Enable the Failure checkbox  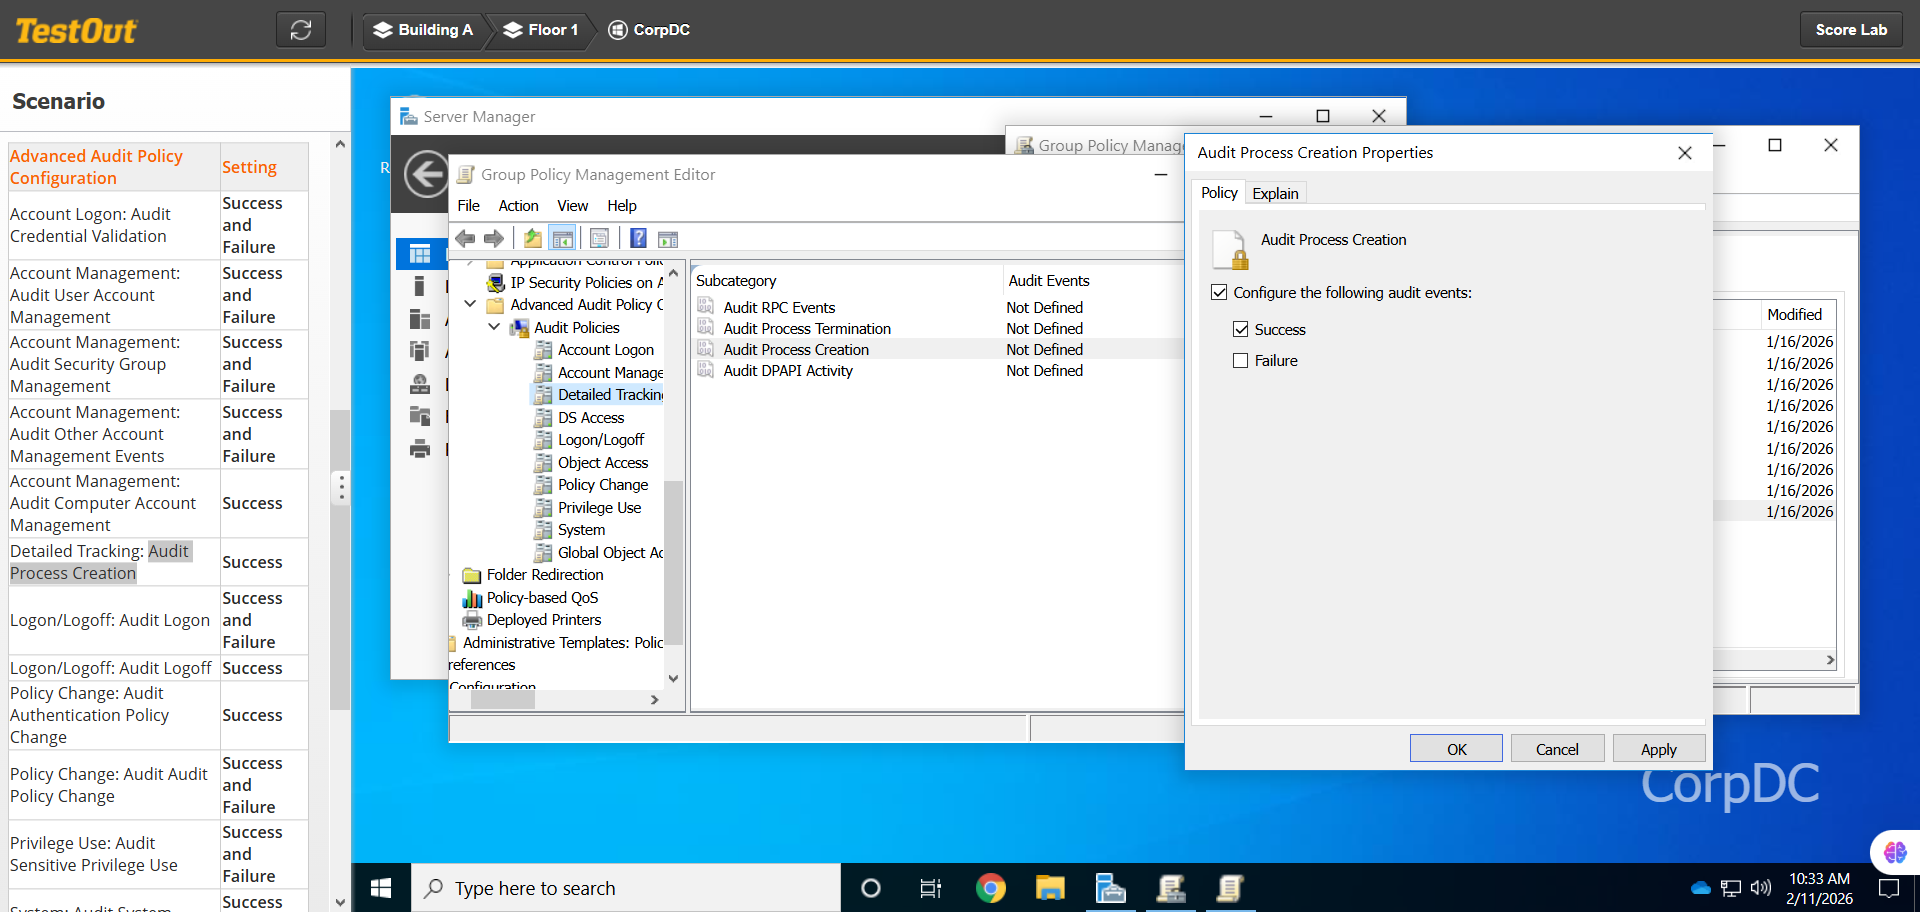[x=1241, y=361]
